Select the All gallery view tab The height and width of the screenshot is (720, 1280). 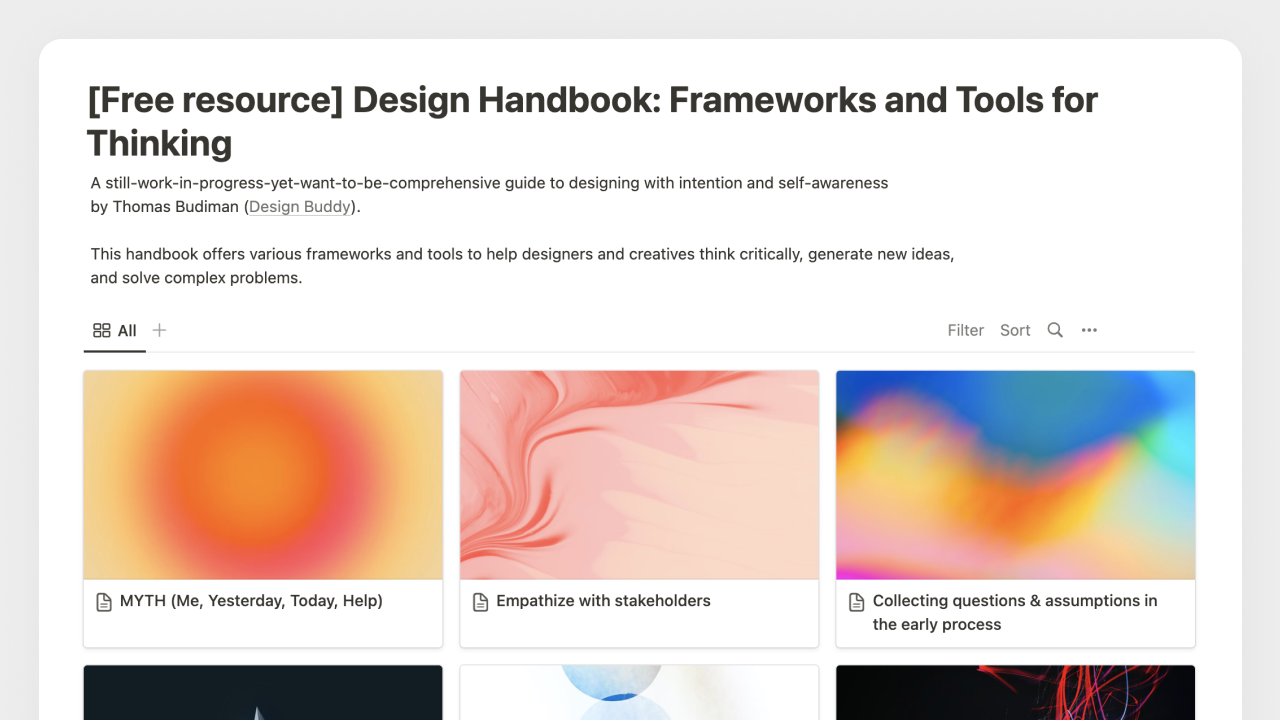pos(115,331)
